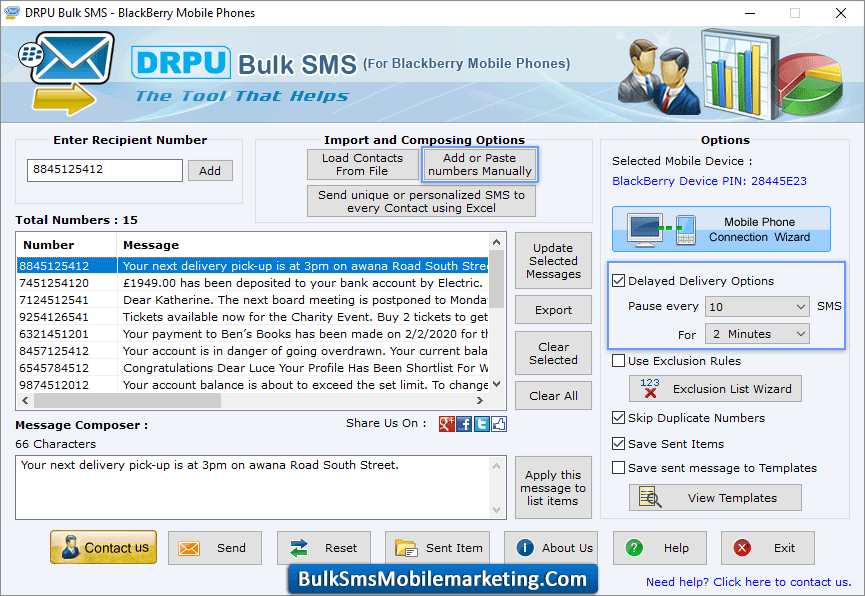Image resolution: width=865 pixels, height=596 pixels.
Task: Click Load Contacts From File button
Action: (362, 164)
